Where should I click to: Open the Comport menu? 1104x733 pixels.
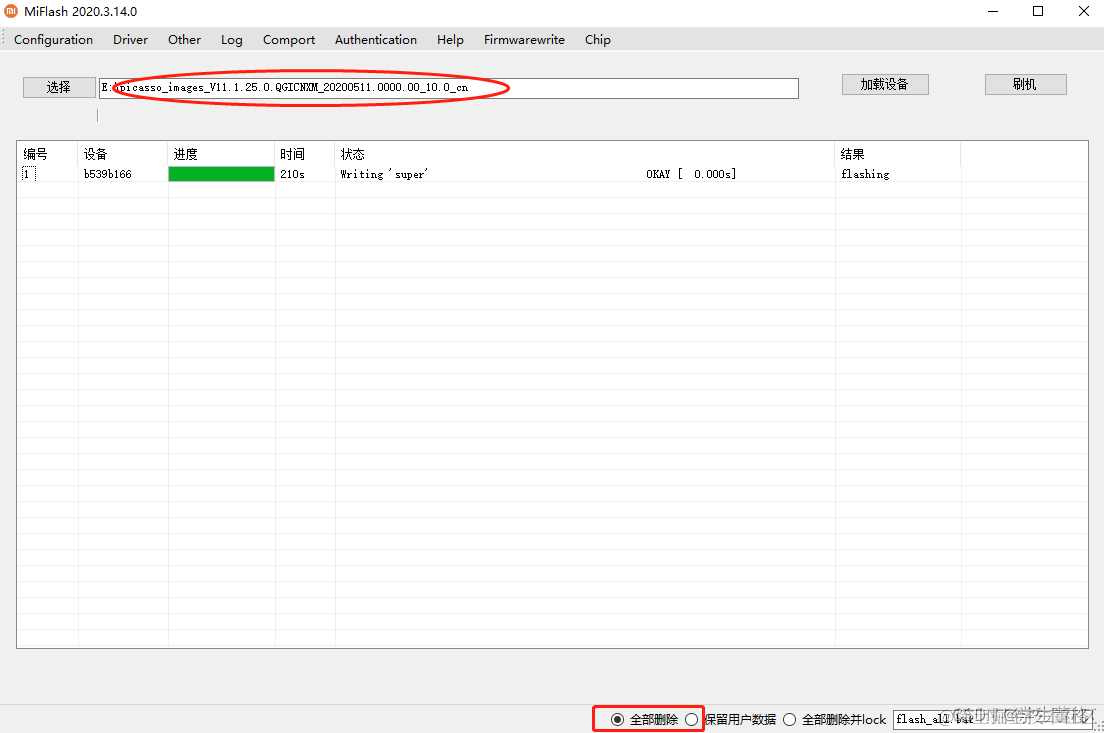289,40
